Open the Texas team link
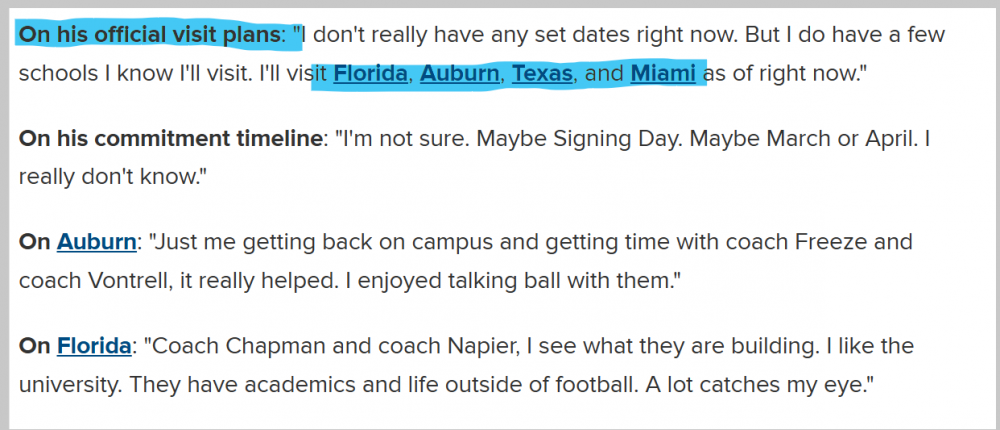1000x430 pixels. [542, 74]
